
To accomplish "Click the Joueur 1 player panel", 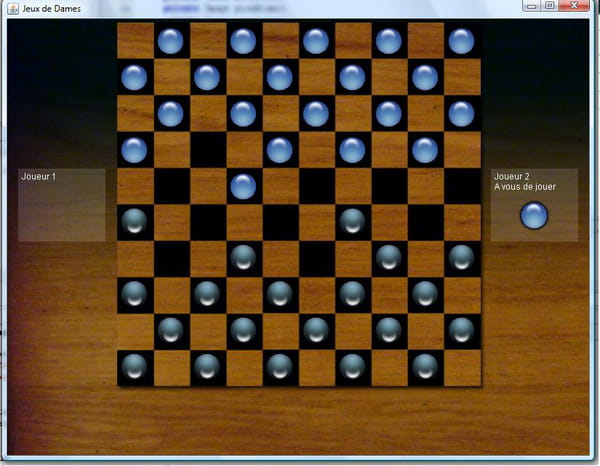I will [61, 205].
